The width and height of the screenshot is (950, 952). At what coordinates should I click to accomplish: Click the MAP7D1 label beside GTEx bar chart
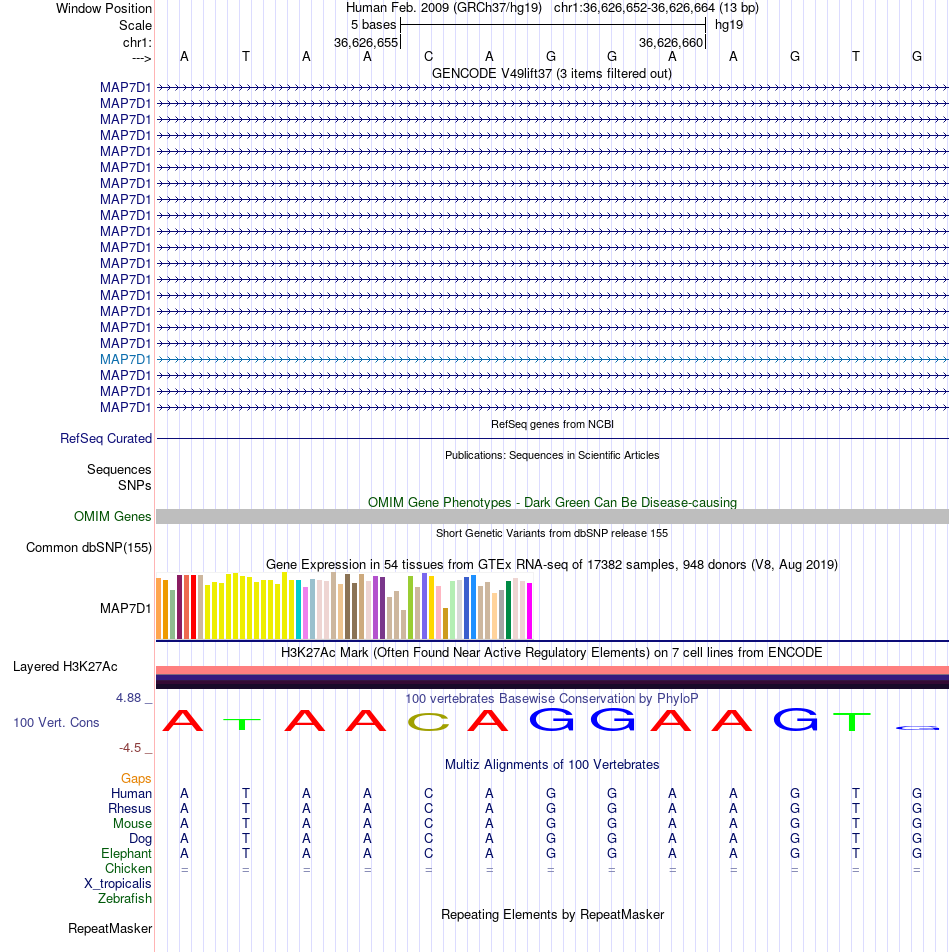pos(125,608)
